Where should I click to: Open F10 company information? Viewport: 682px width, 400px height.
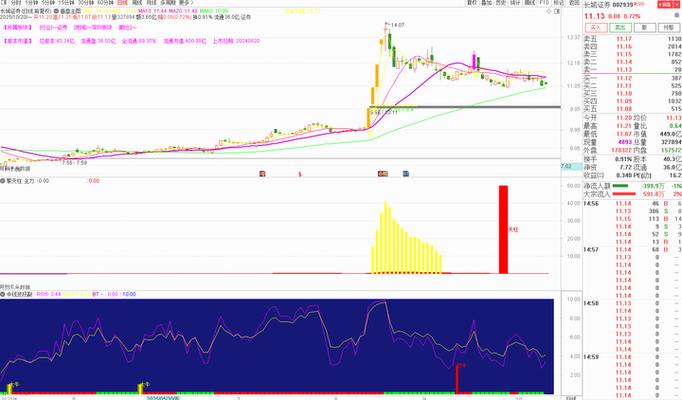(544, 3)
